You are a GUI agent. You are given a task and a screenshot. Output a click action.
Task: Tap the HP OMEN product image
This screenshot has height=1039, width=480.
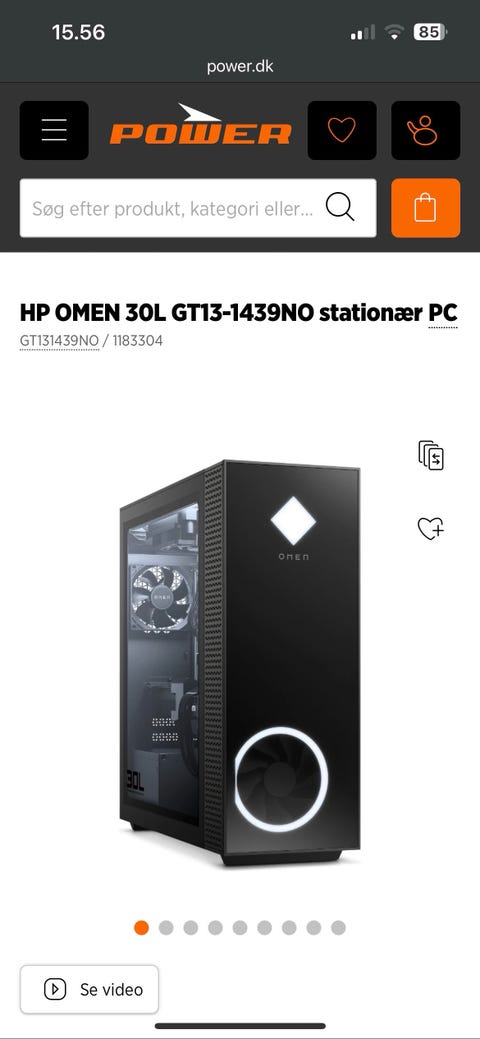pyautogui.click(x=240, y=663)
